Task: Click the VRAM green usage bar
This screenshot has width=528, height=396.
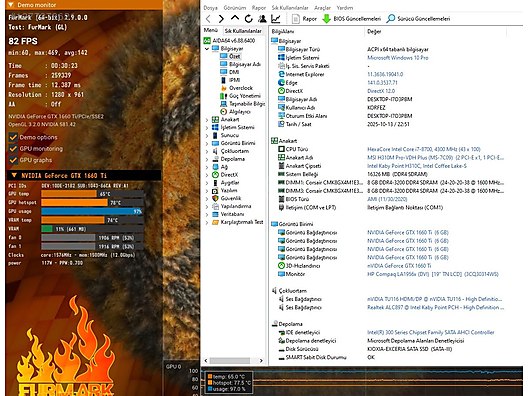Action: (x=47, y=229)
